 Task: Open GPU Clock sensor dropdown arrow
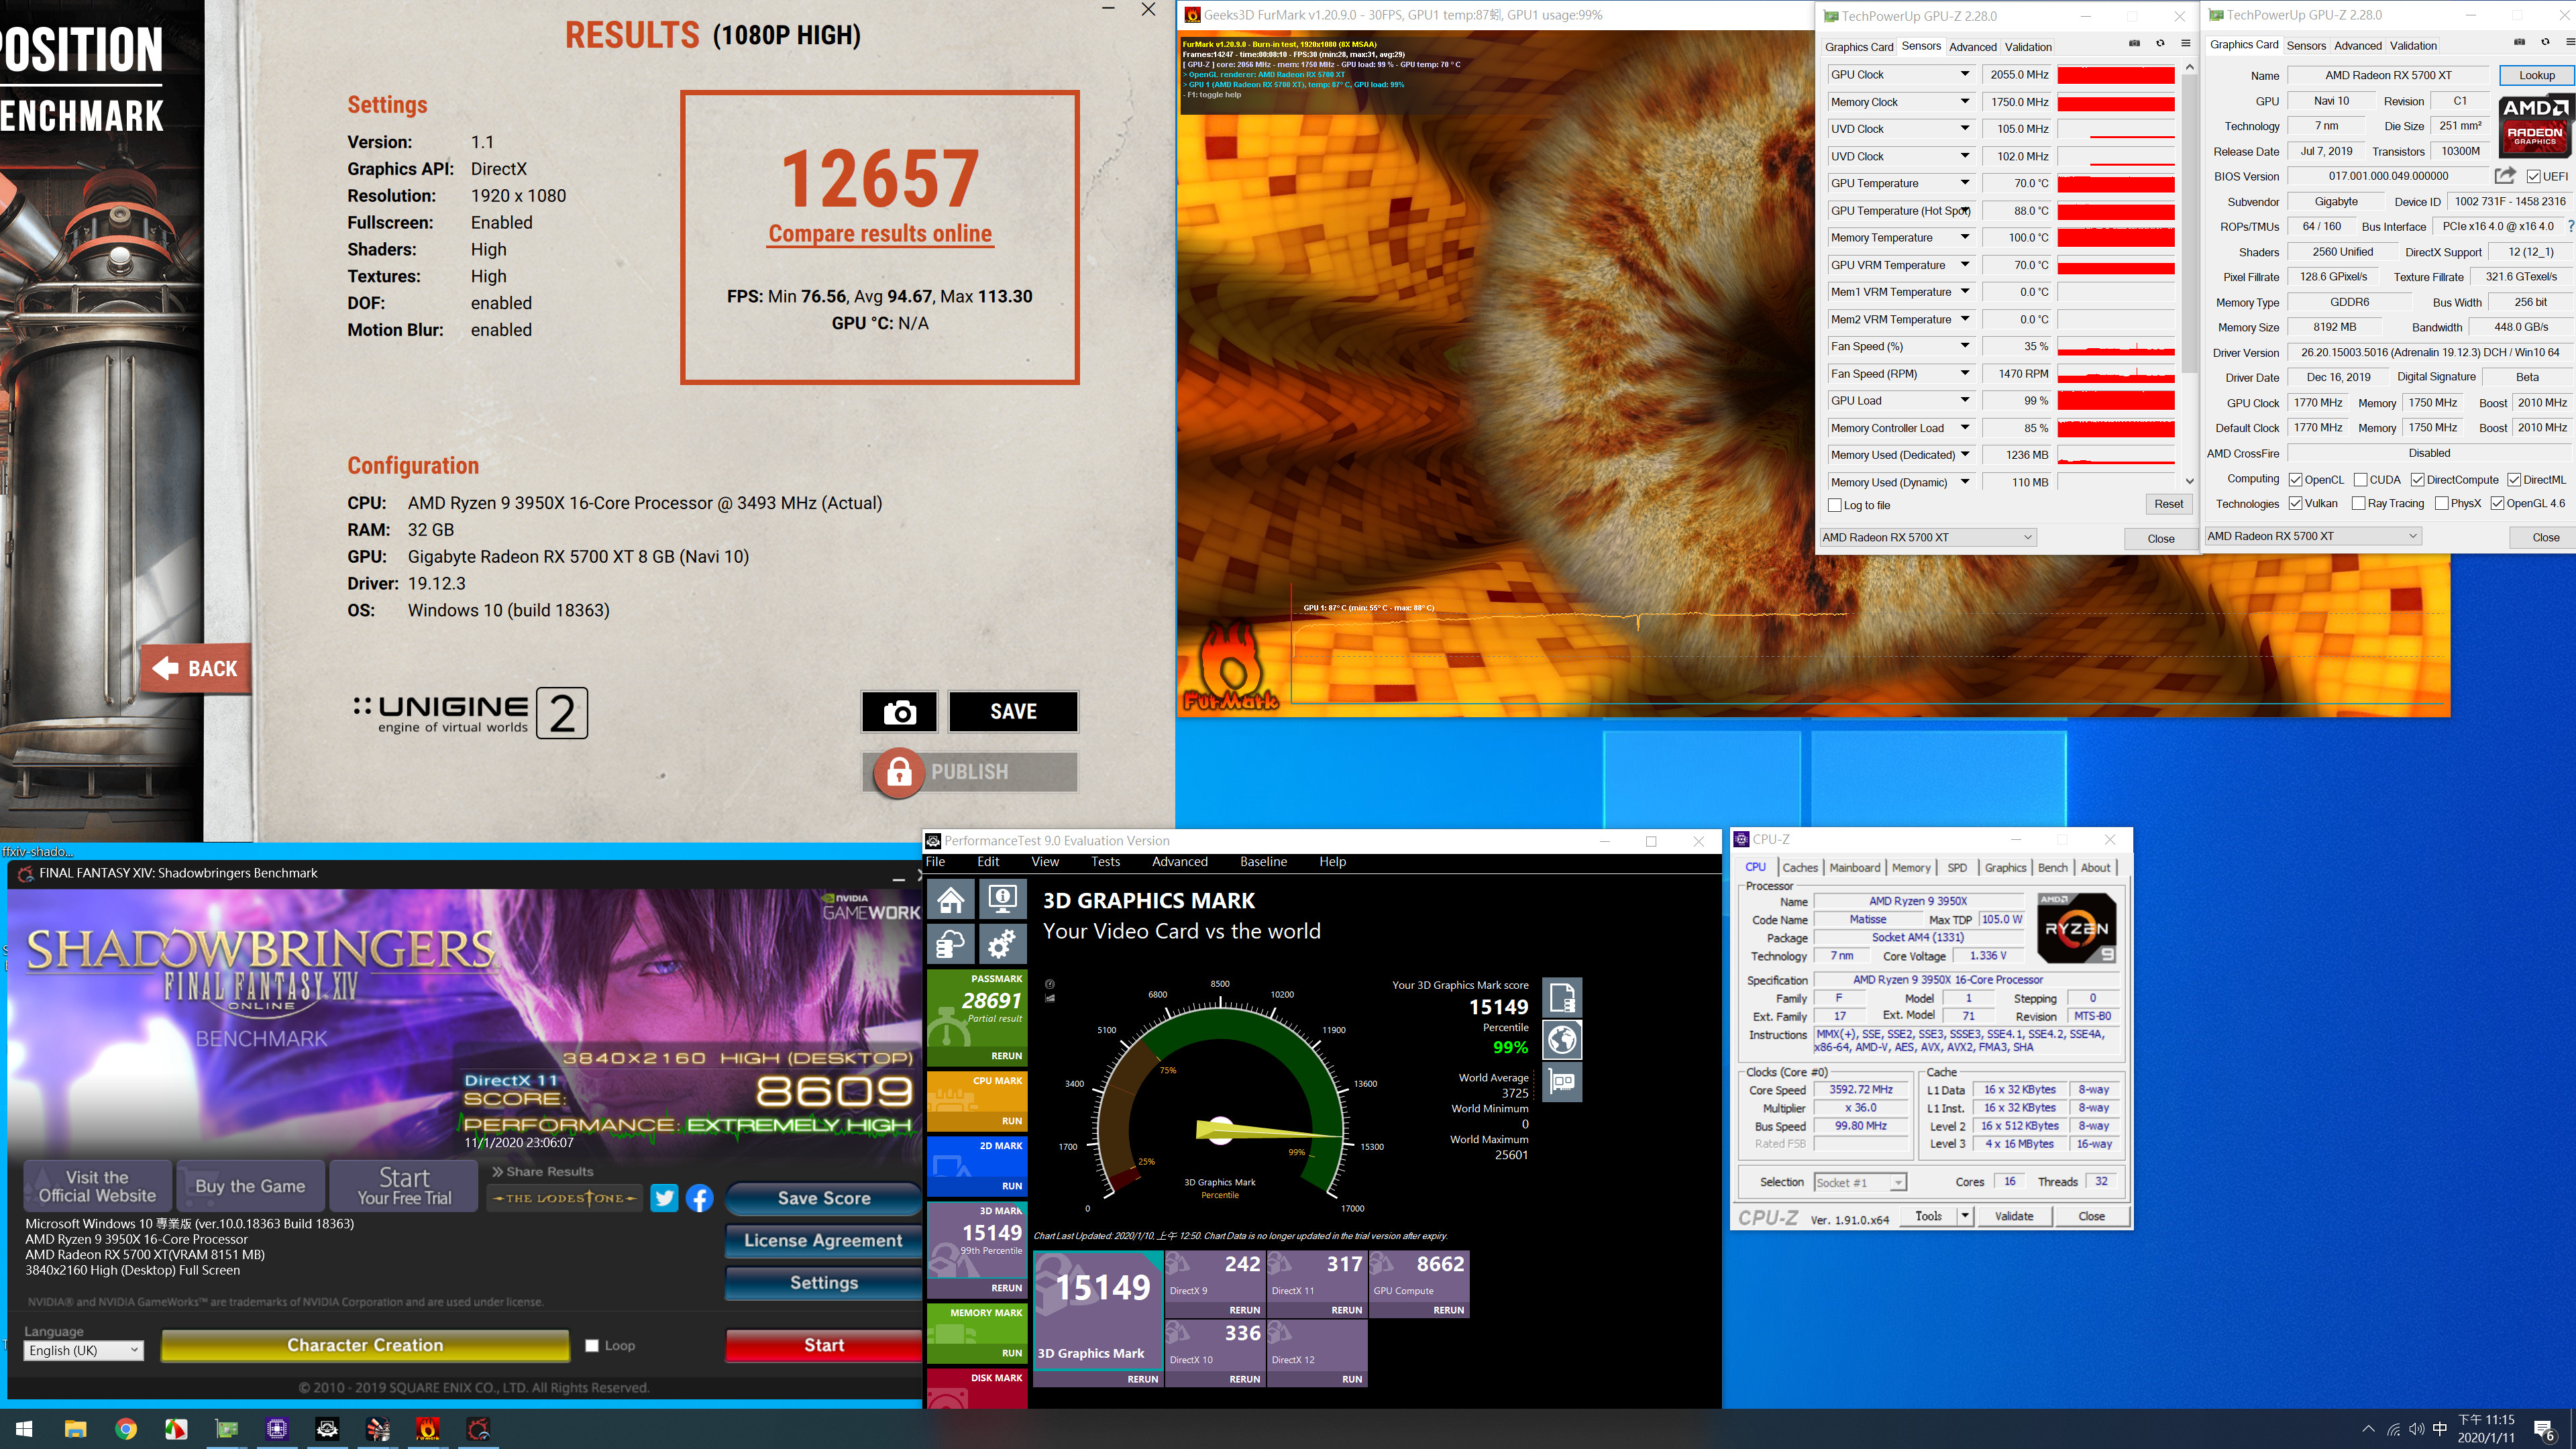1965,74
